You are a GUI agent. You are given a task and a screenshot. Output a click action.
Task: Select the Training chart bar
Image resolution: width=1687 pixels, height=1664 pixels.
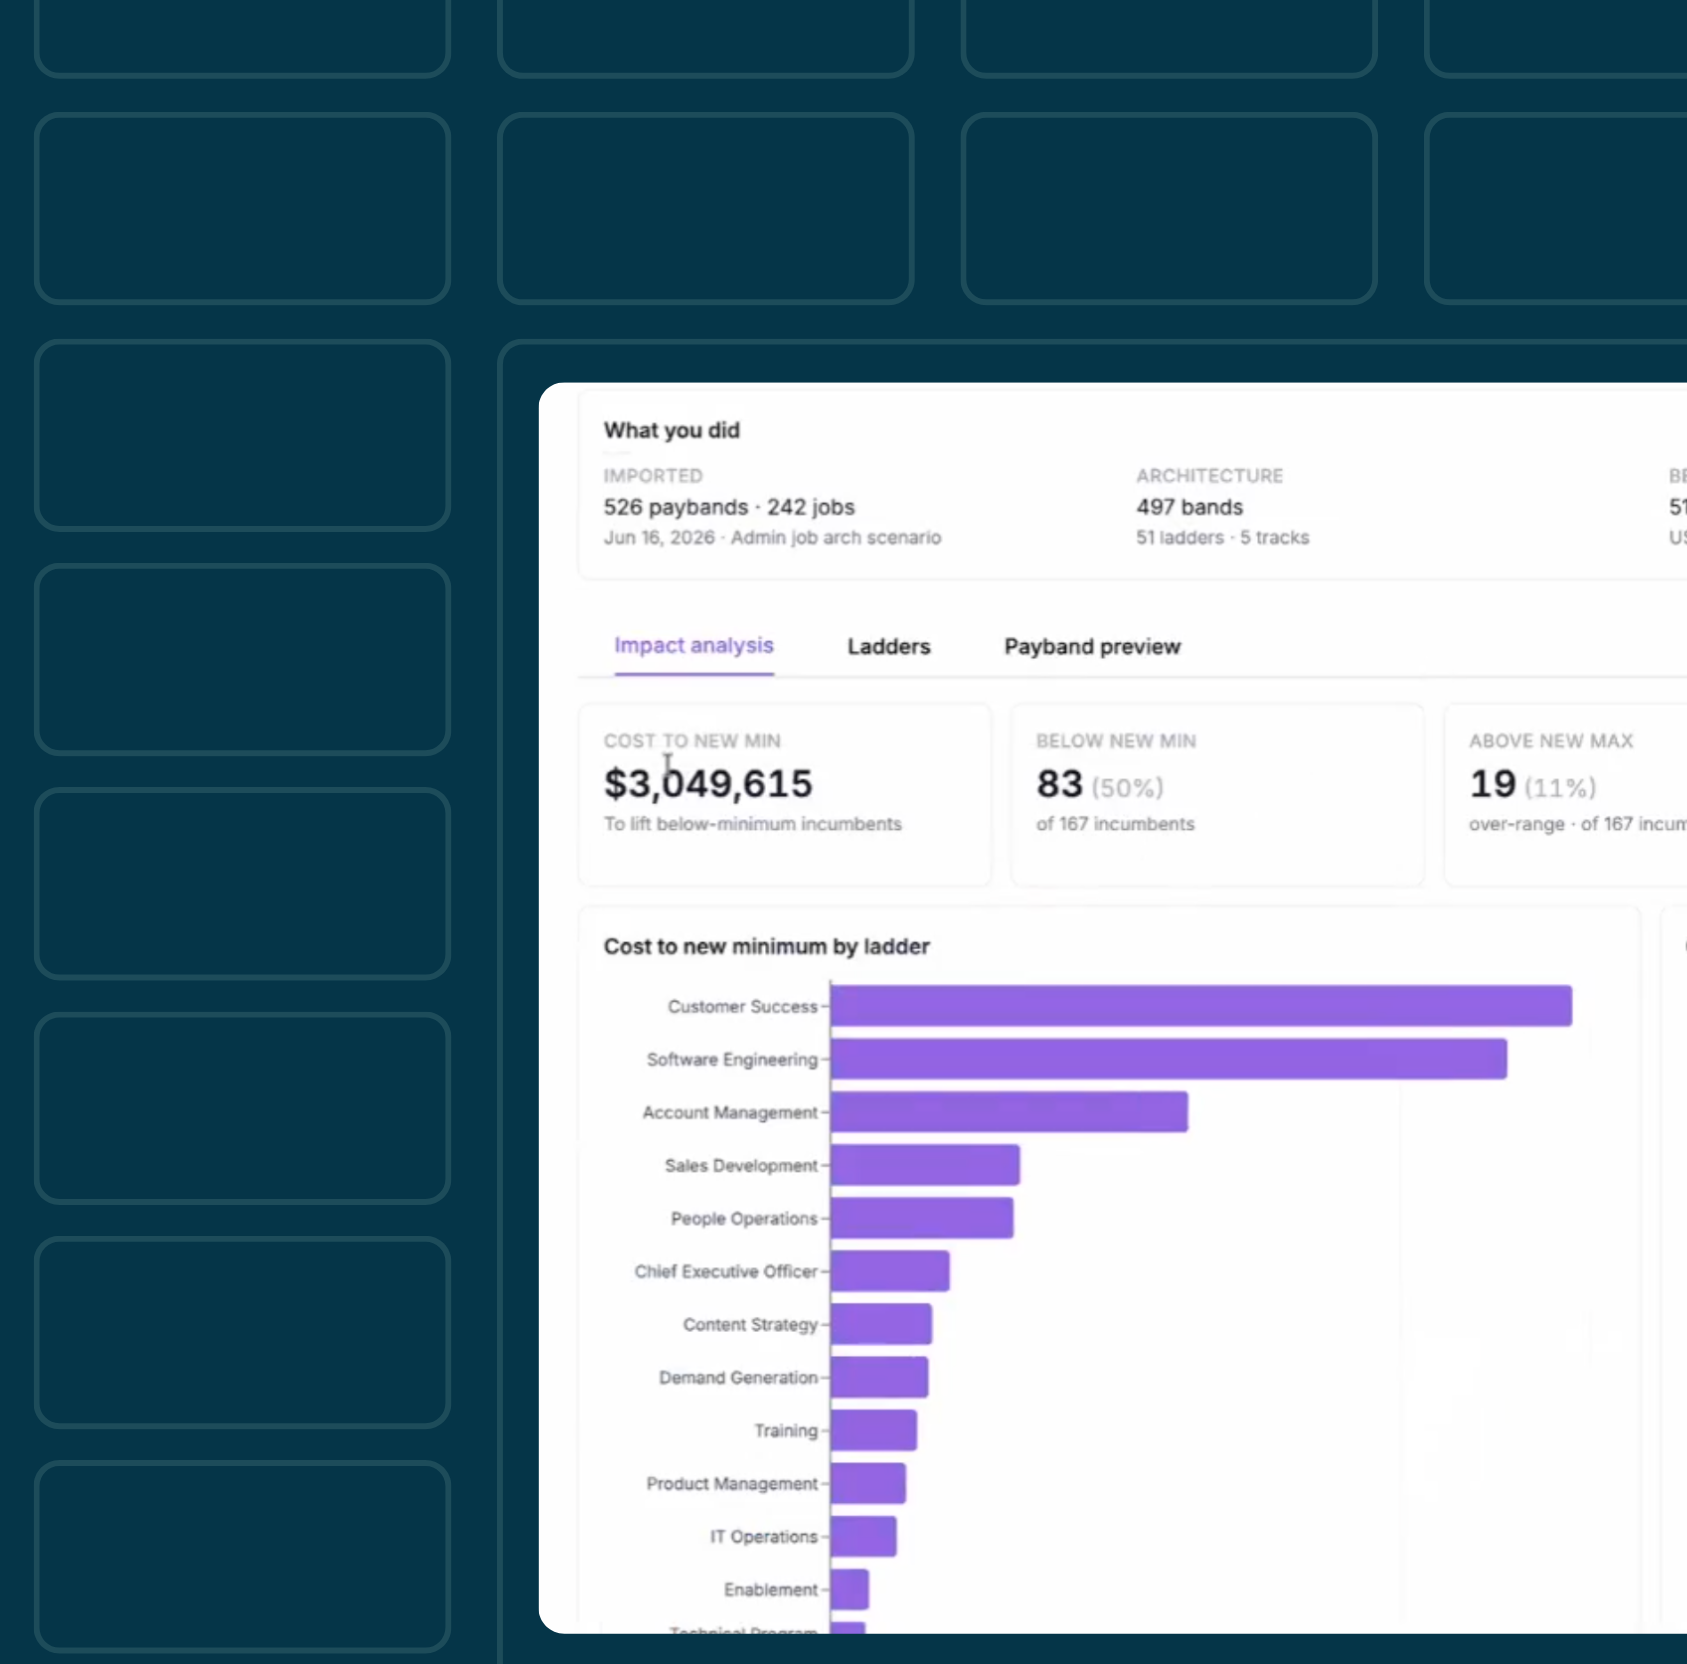point(874,1430)
